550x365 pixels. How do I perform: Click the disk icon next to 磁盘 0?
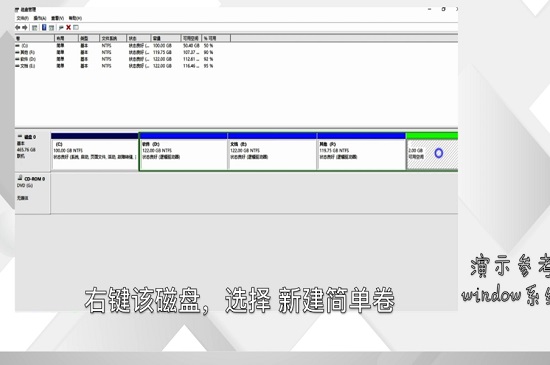(x=20, y=136)
